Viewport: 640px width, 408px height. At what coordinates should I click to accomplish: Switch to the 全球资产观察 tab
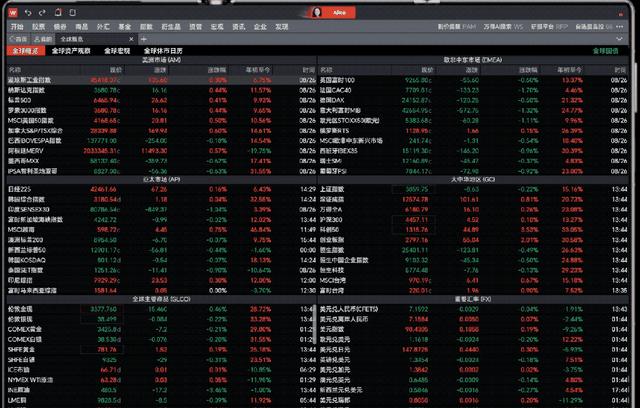click(x=70, y=49)
